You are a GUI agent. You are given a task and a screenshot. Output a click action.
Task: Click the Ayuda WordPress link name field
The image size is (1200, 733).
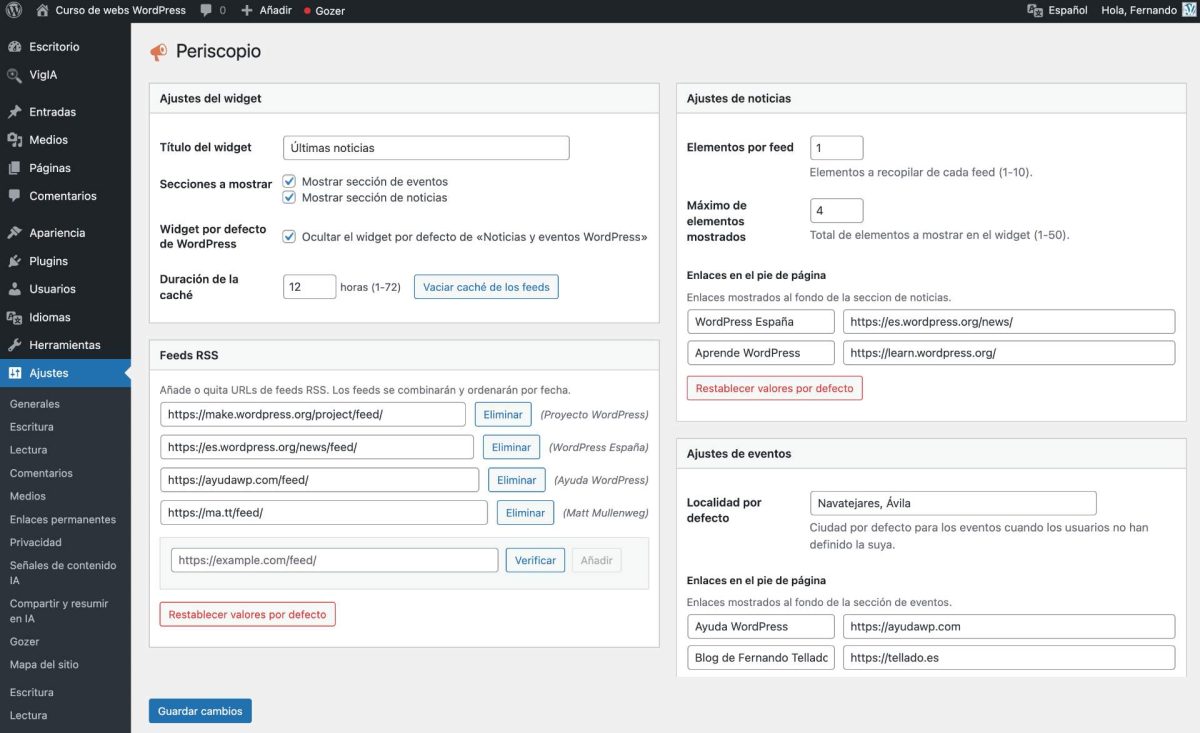click(x=761, y=627)
